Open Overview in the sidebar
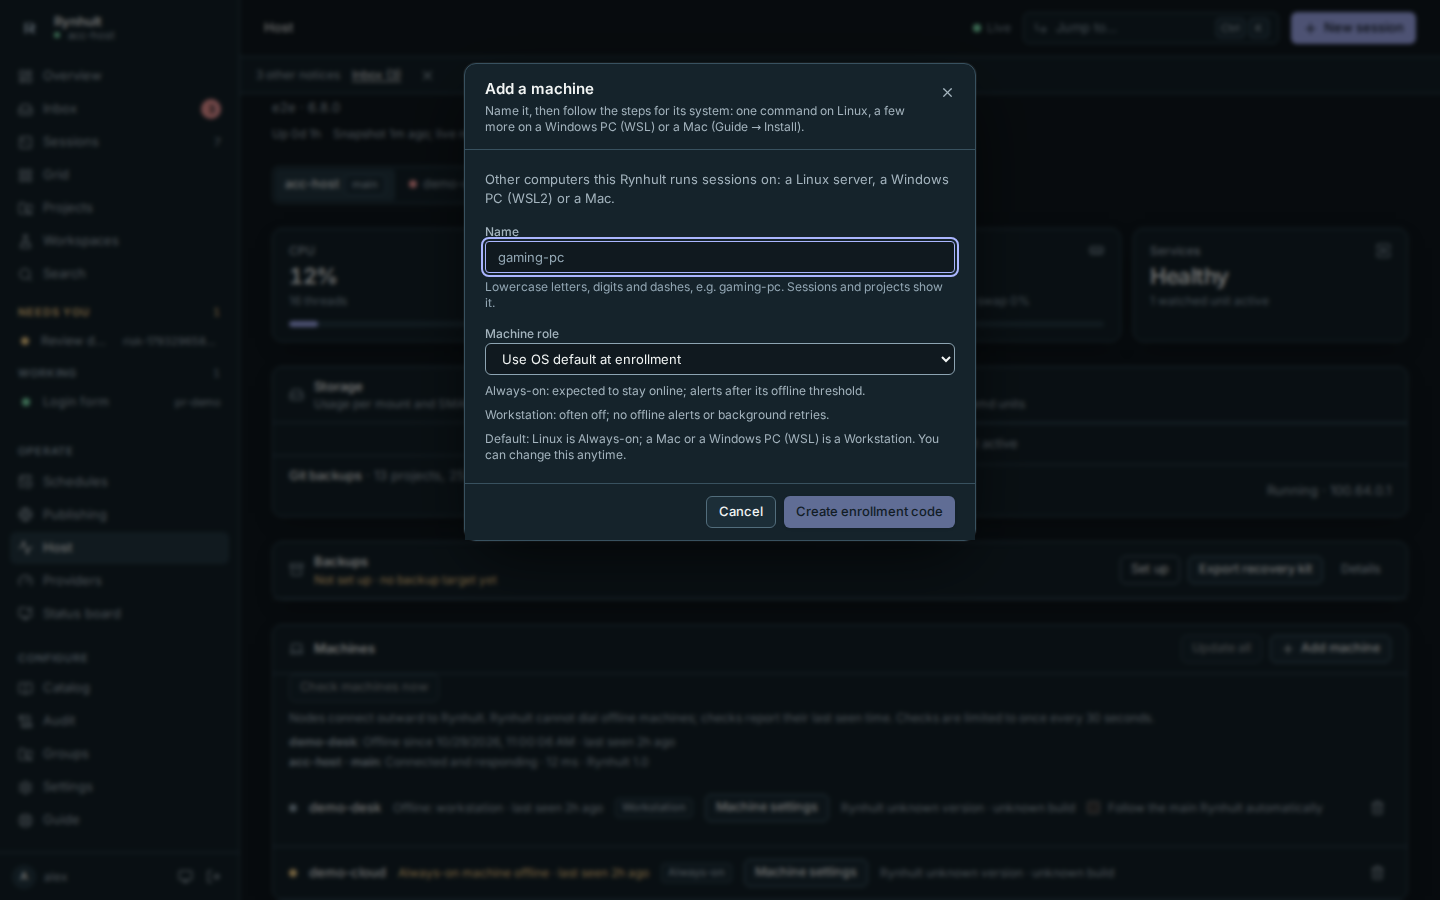1440x900 pixels. [120, 76]
